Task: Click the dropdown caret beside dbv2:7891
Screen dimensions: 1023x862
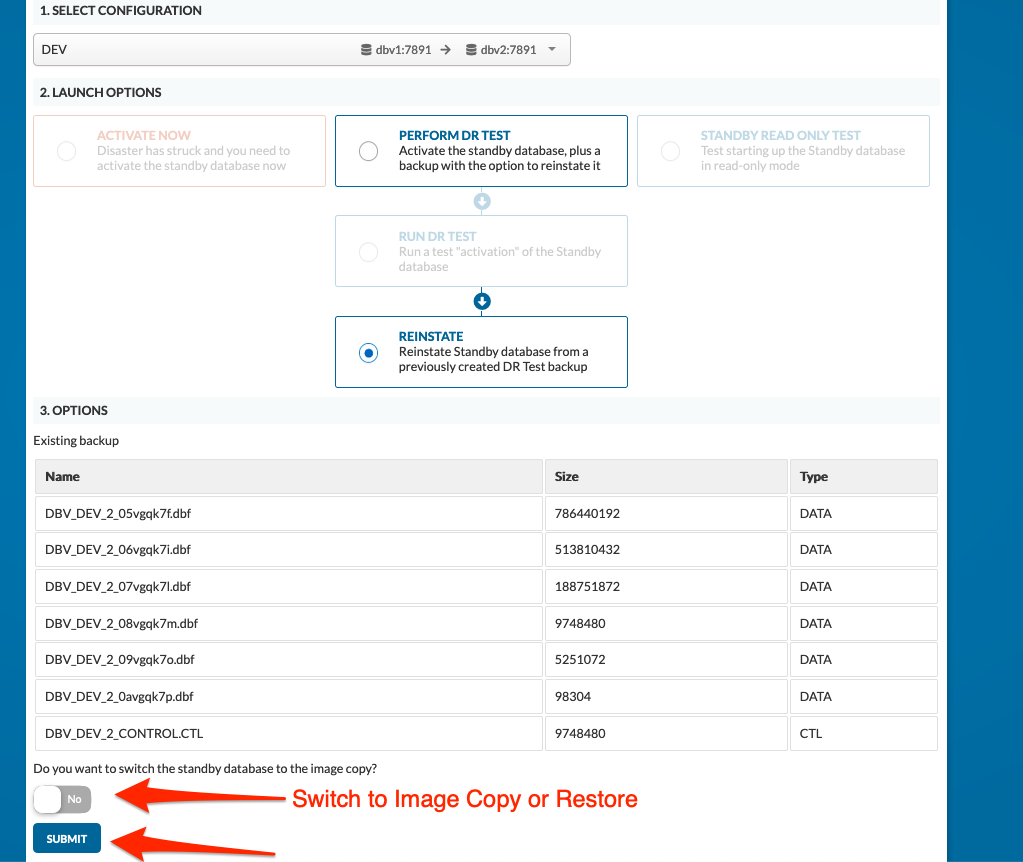Action: [x=552, y=50]
